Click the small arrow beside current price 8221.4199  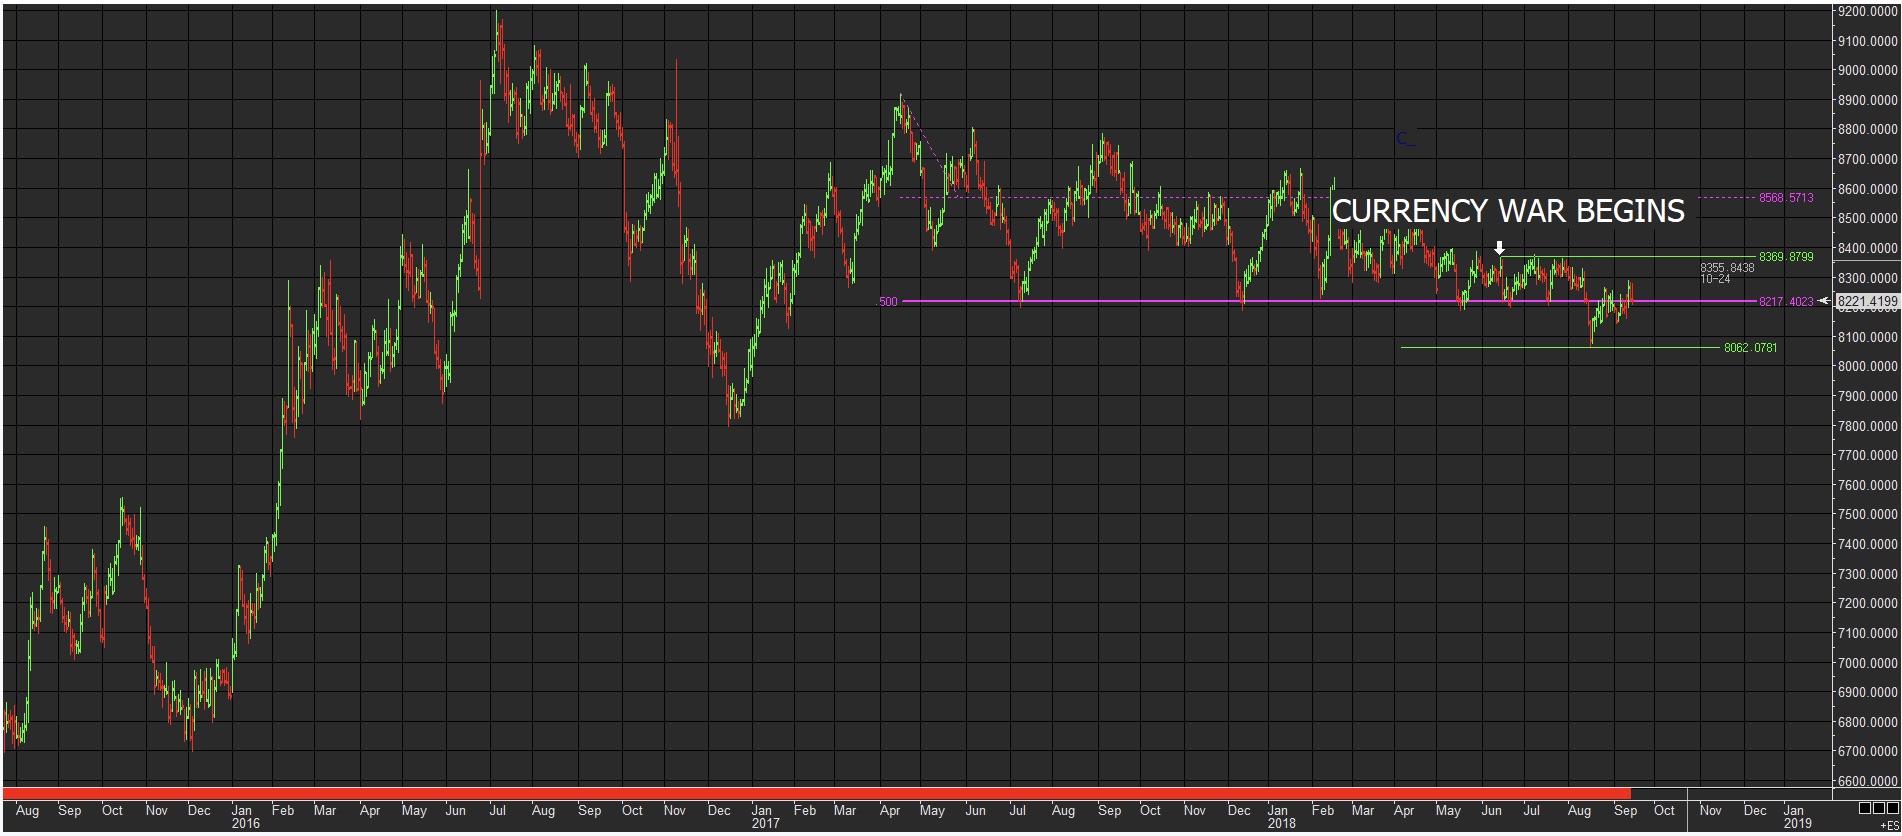pyautogui.click(x=1824, y=300)
